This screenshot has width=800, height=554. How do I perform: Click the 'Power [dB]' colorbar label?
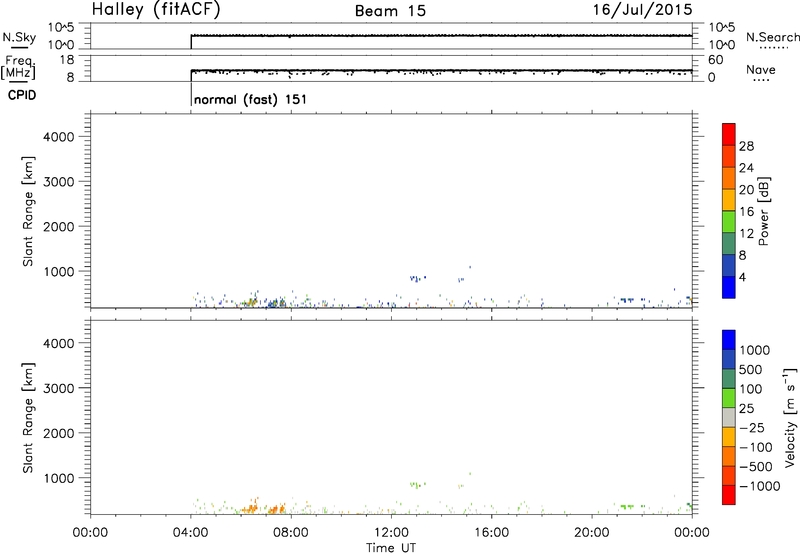pos(763,211)
